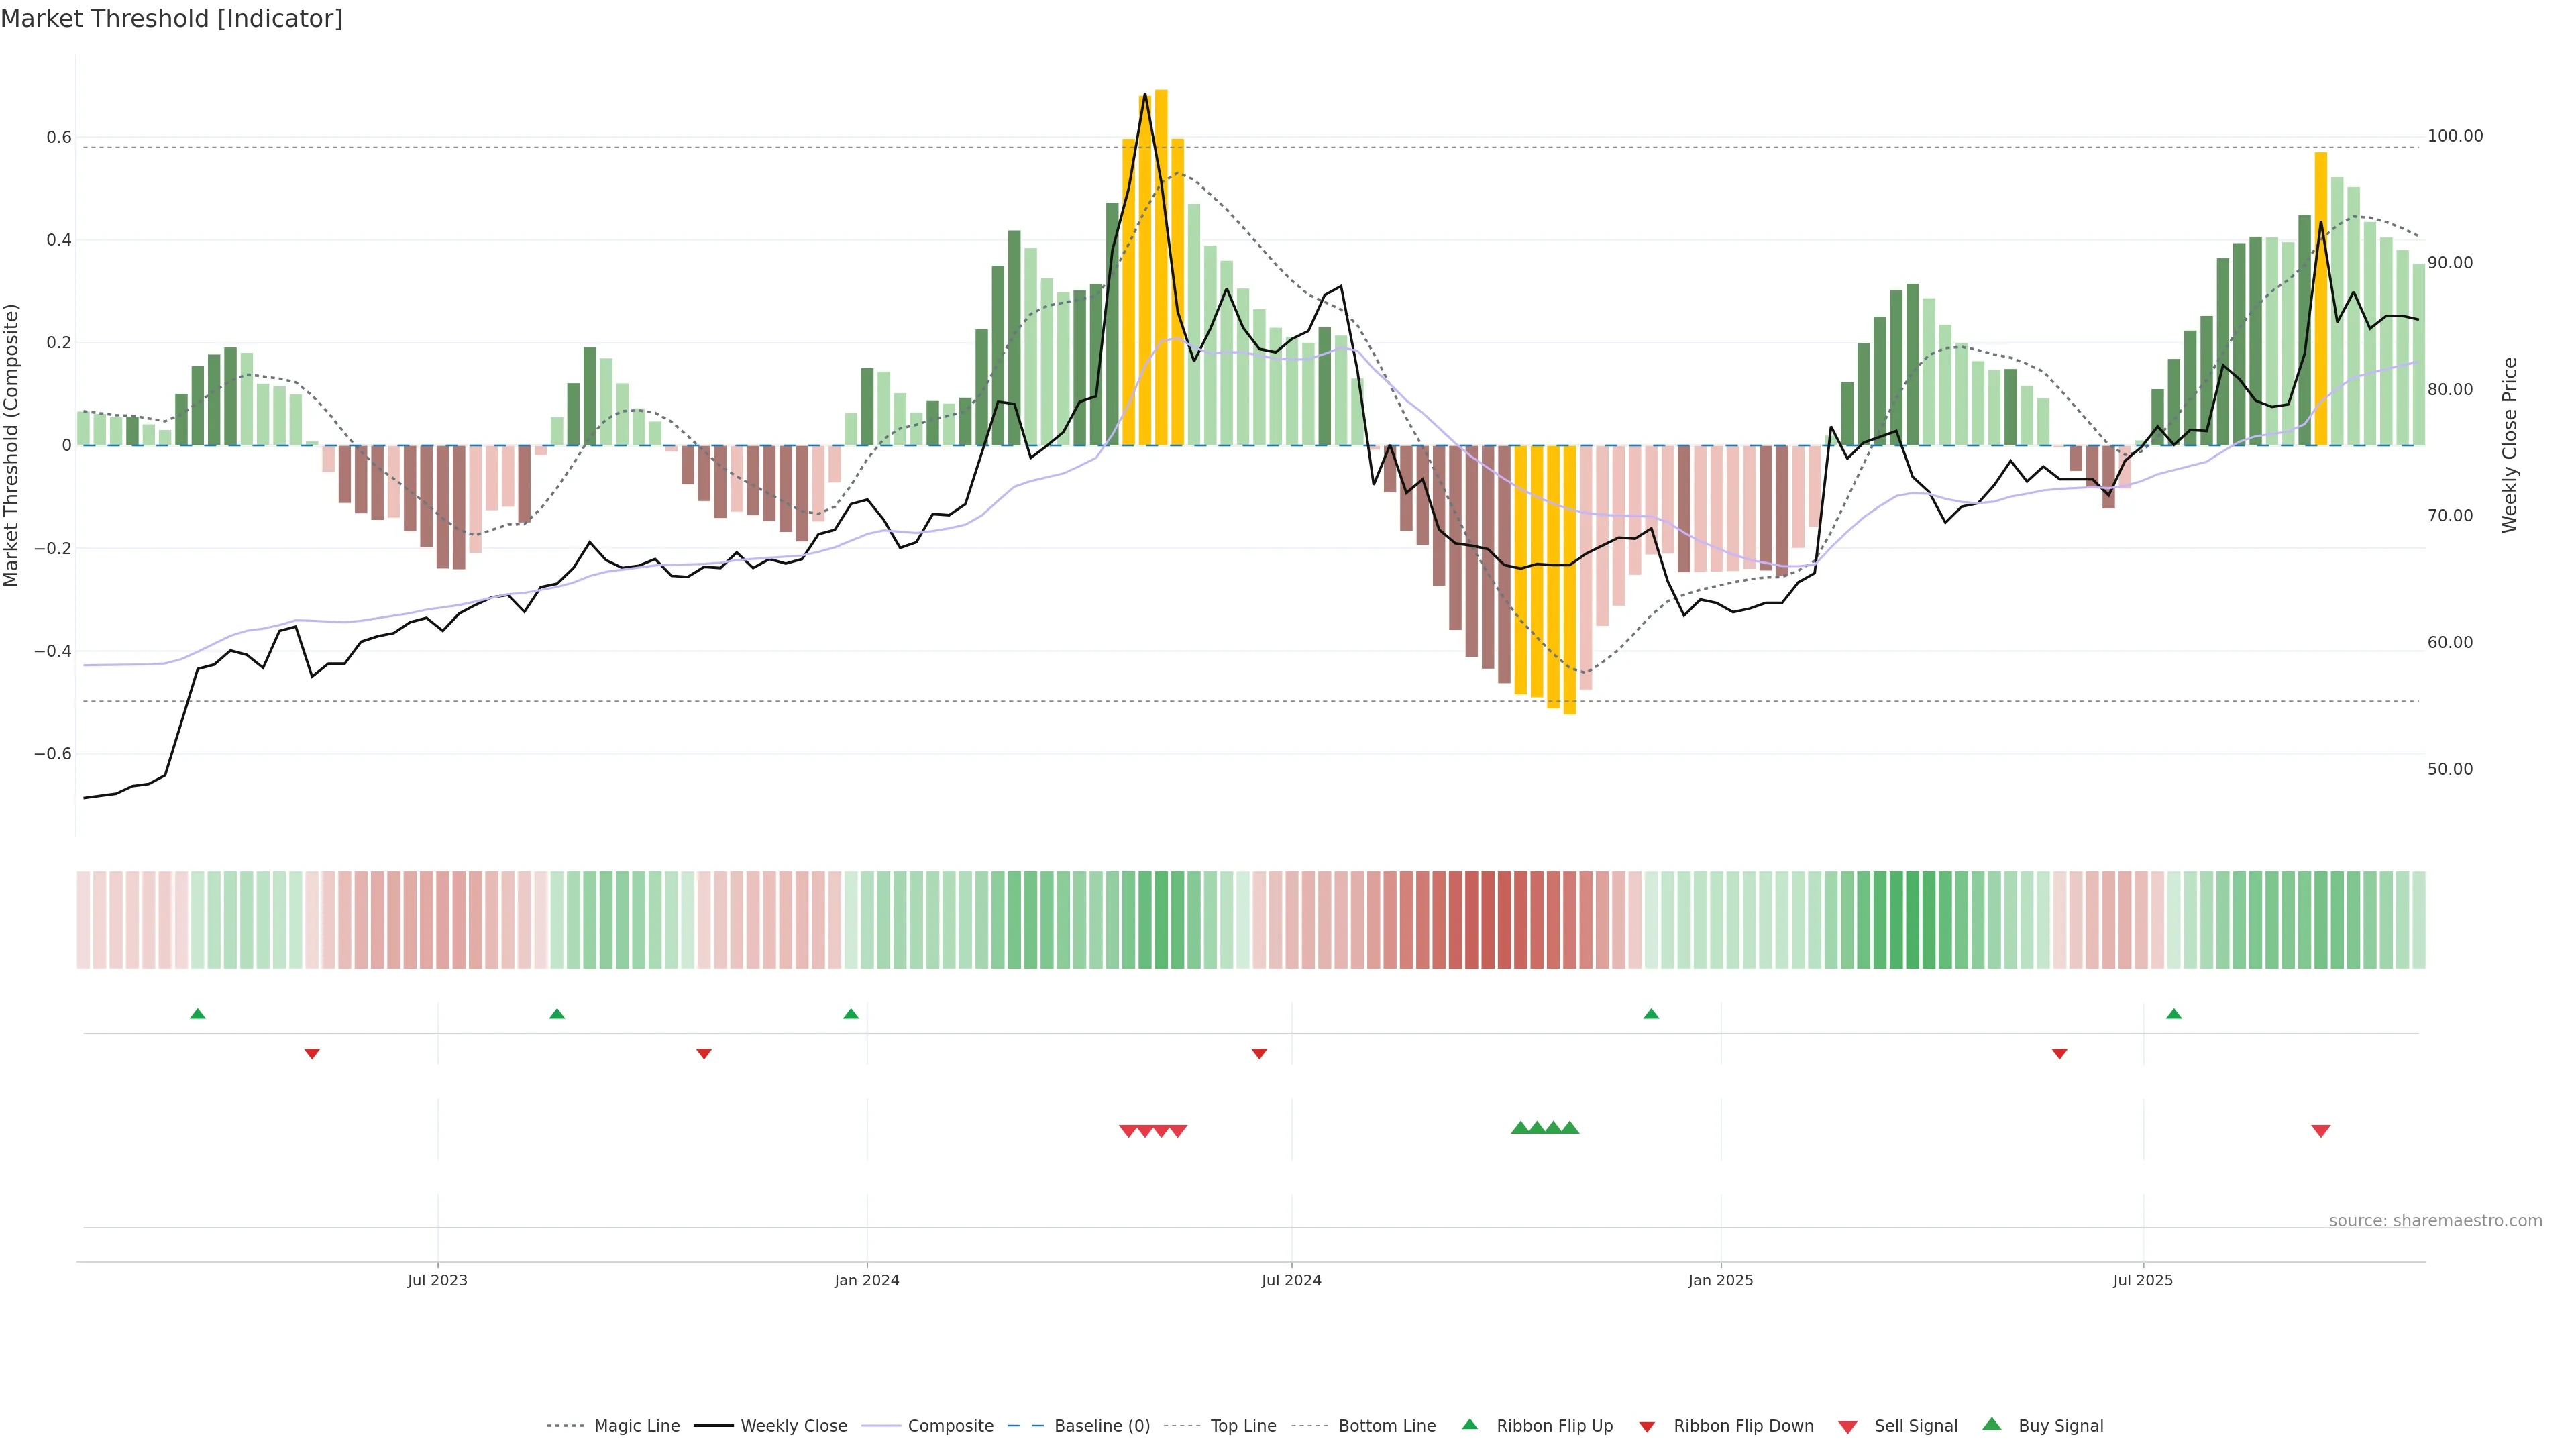Click the ribbon flip up marker before Jan 2025
The image size is (2576, 1449).
(1651, 1014)
